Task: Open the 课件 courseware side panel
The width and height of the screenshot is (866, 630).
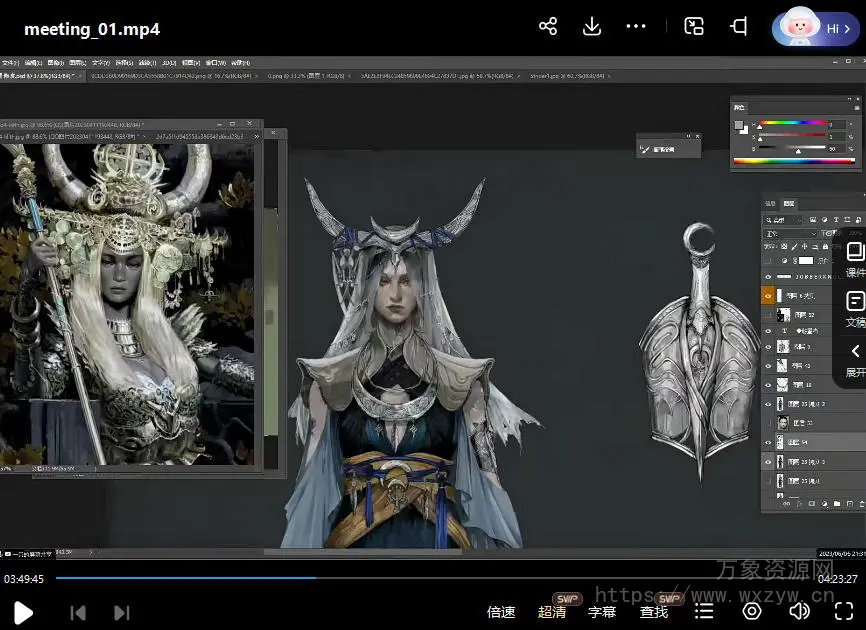Action: (x=855, y=259)
